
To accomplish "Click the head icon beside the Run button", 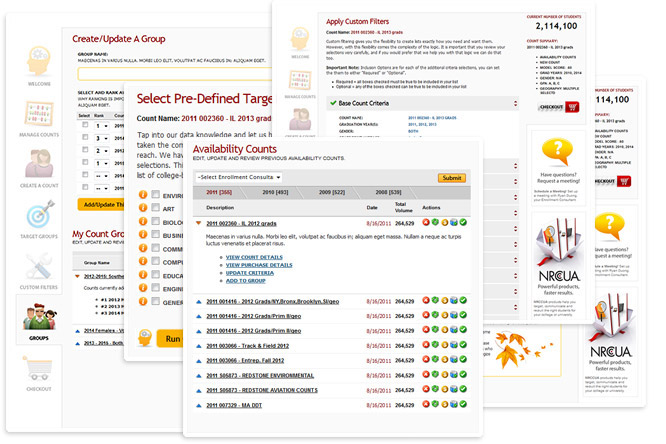I will [x=145, y=338].
